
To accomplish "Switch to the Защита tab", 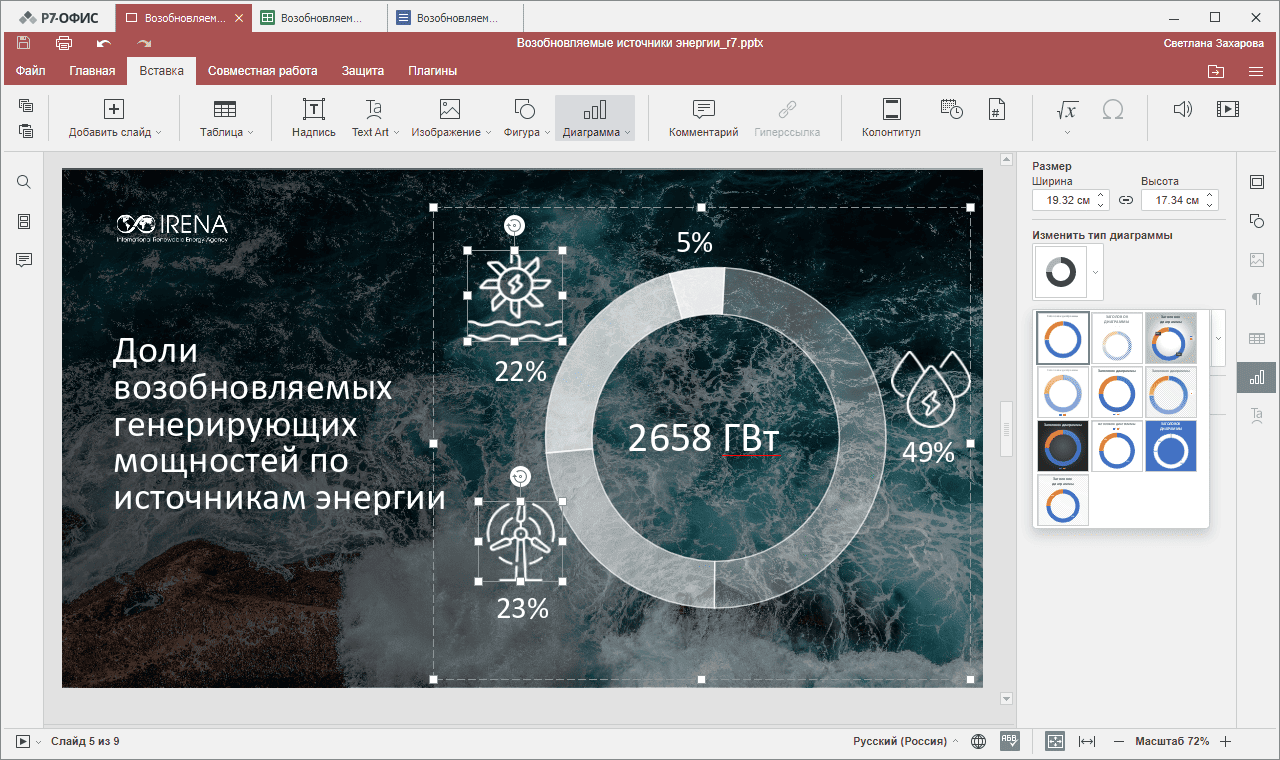I will (363, 71).
